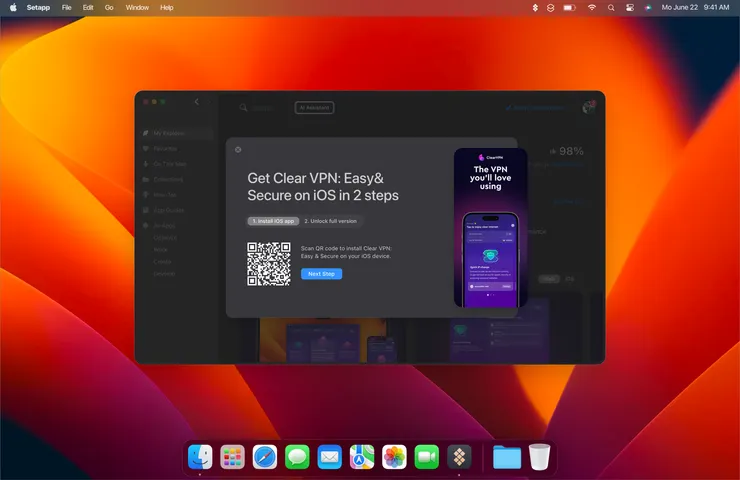Check the battery status icon
740x480 pixels.
pyautogui.click(x=570, y=8)
